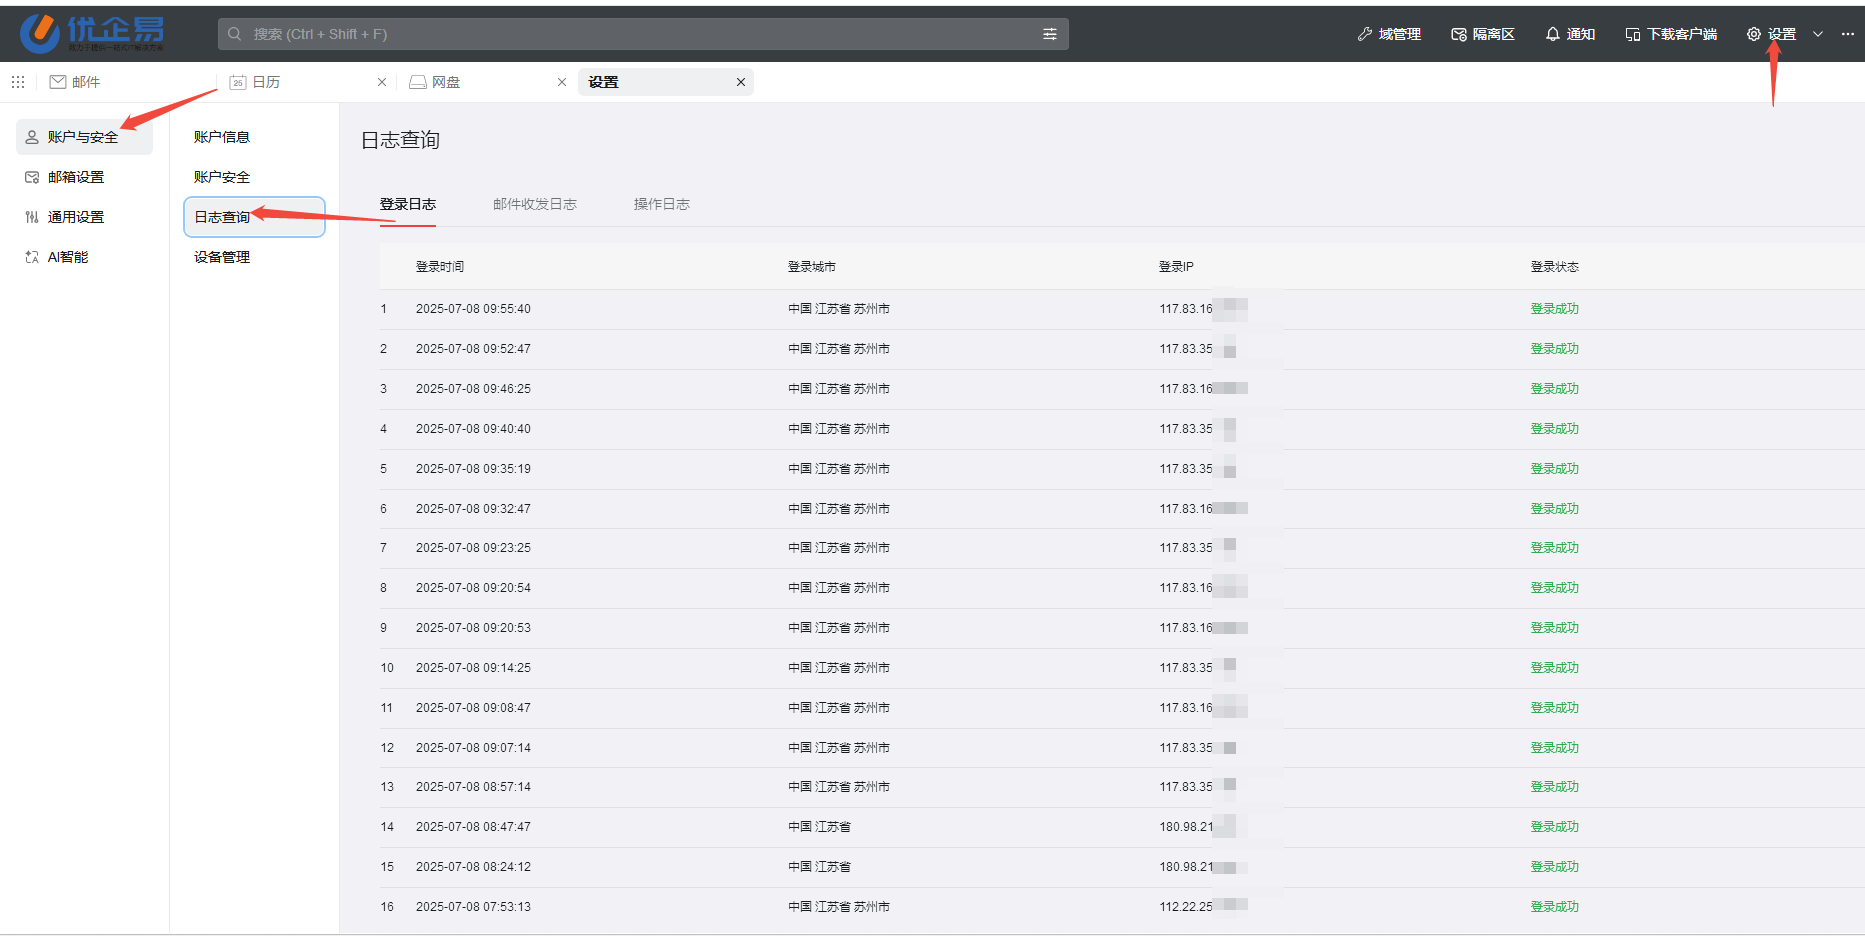Click the filter icon inside the search bar
The image size is (1865, 936).
pos(1049,33)
